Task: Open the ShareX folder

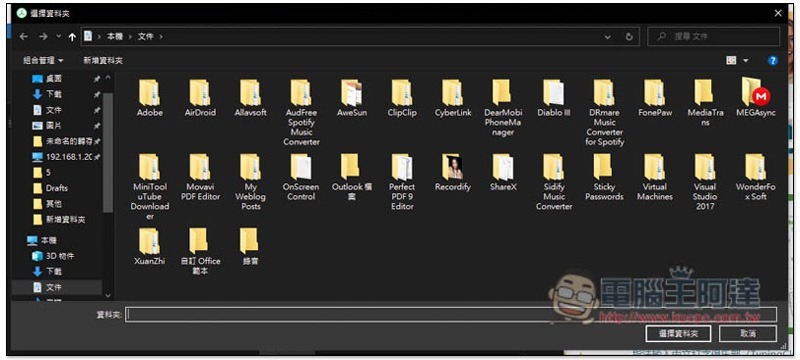Action: pyautogui.click(x=503, y=173)
